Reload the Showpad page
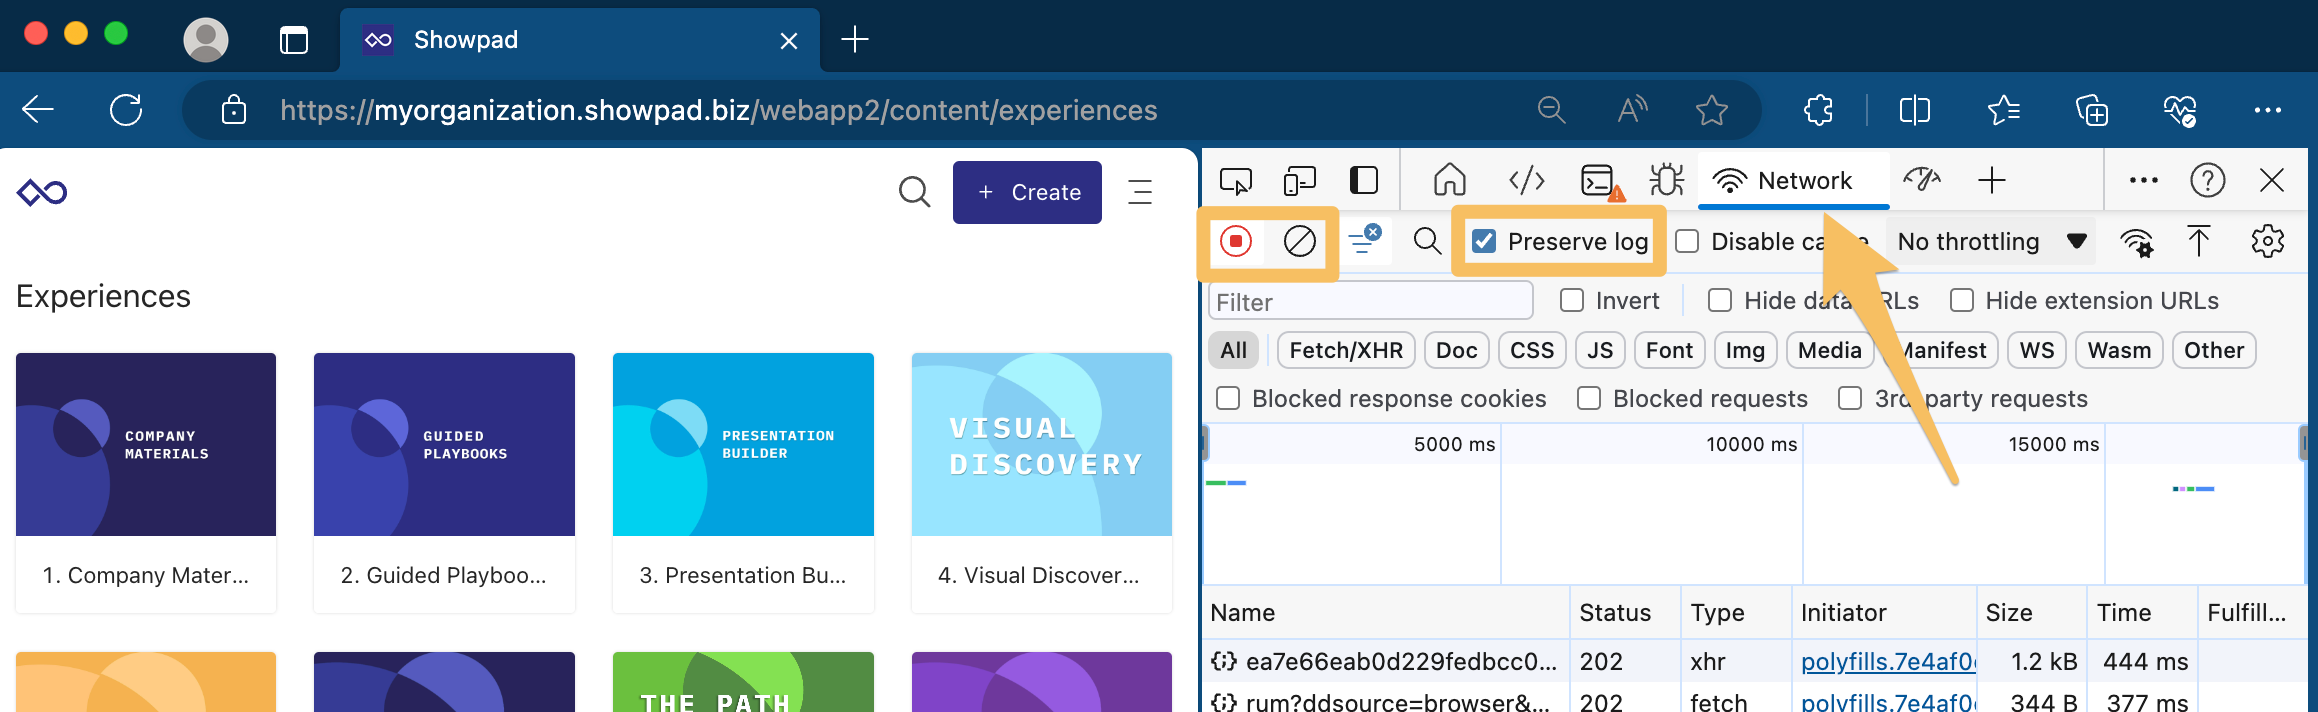The image size is (2318, 712). (126, 110)
